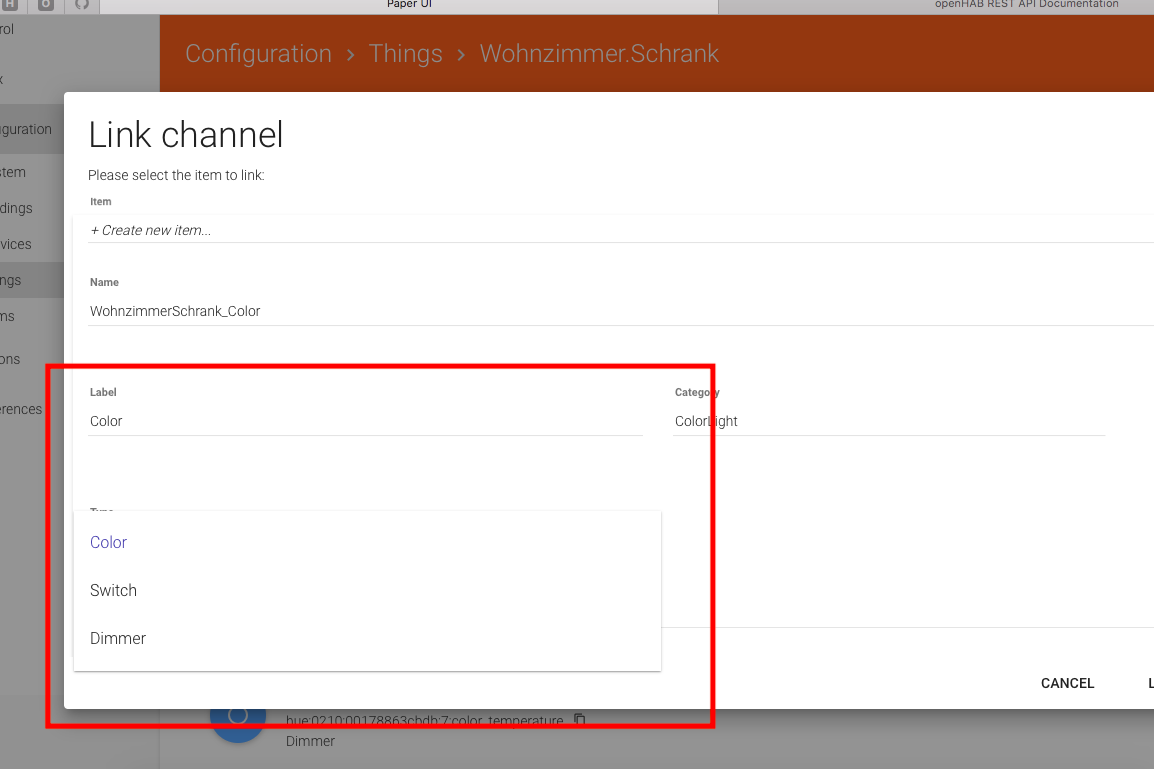Screen dimensions: 1154x769
Task: Click the Label field containing Color
Action: tap(365, 422)
